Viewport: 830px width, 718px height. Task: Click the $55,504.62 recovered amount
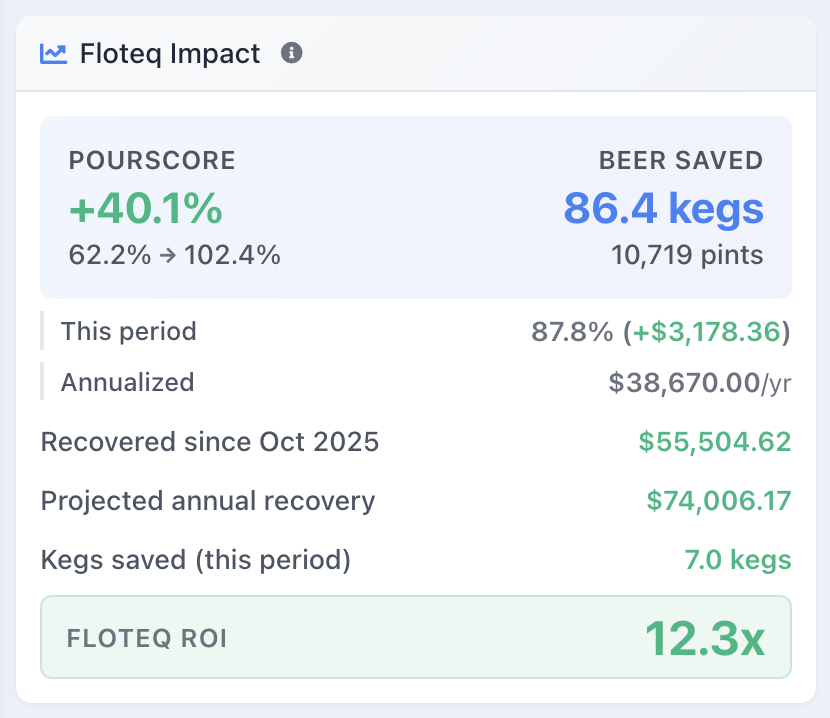pos(715,442)
